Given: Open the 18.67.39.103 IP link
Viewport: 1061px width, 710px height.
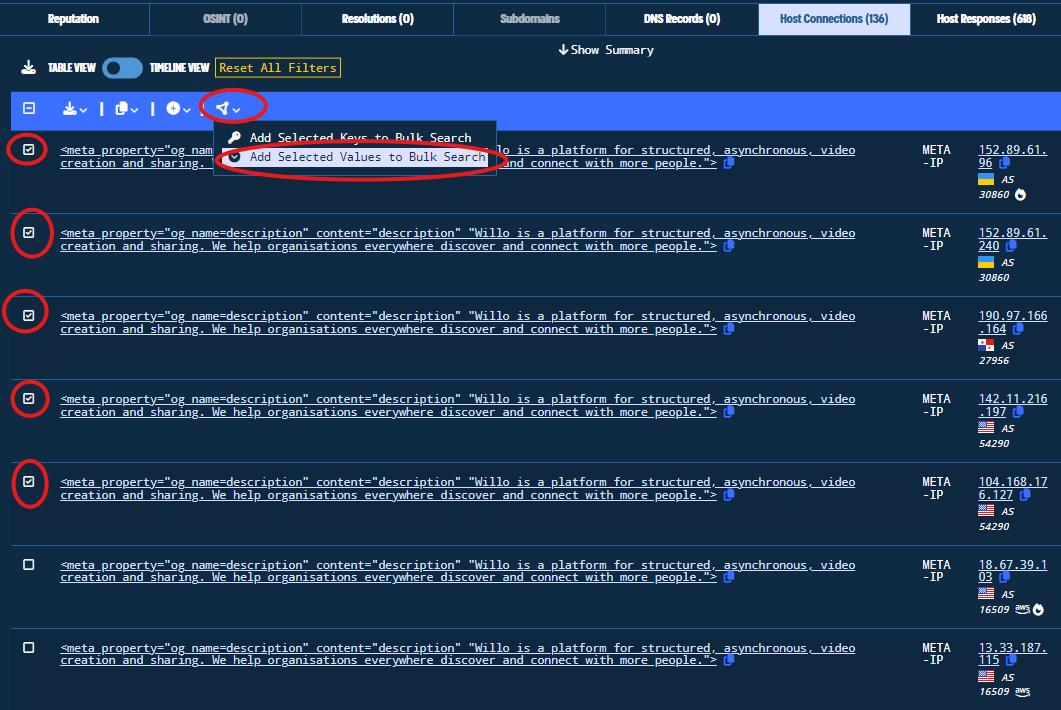Looking at the screenshot, I should pos(1012,571).
